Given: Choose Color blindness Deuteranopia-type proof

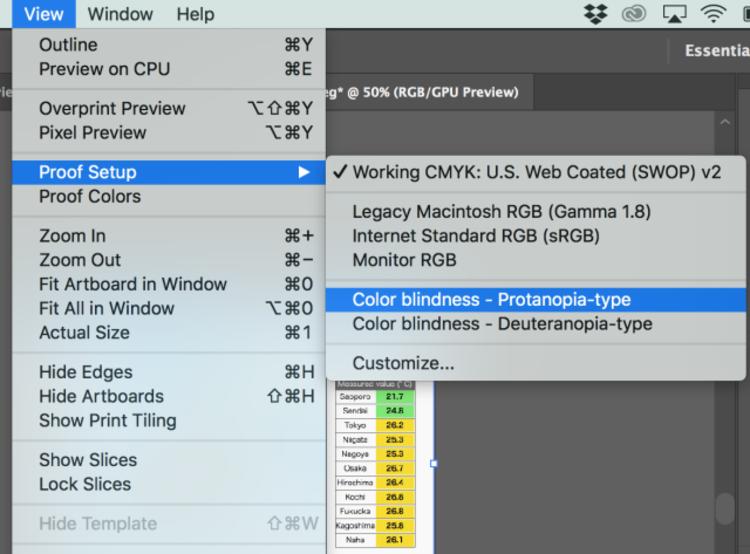Looking at the screenshot, I should point(502,324).
